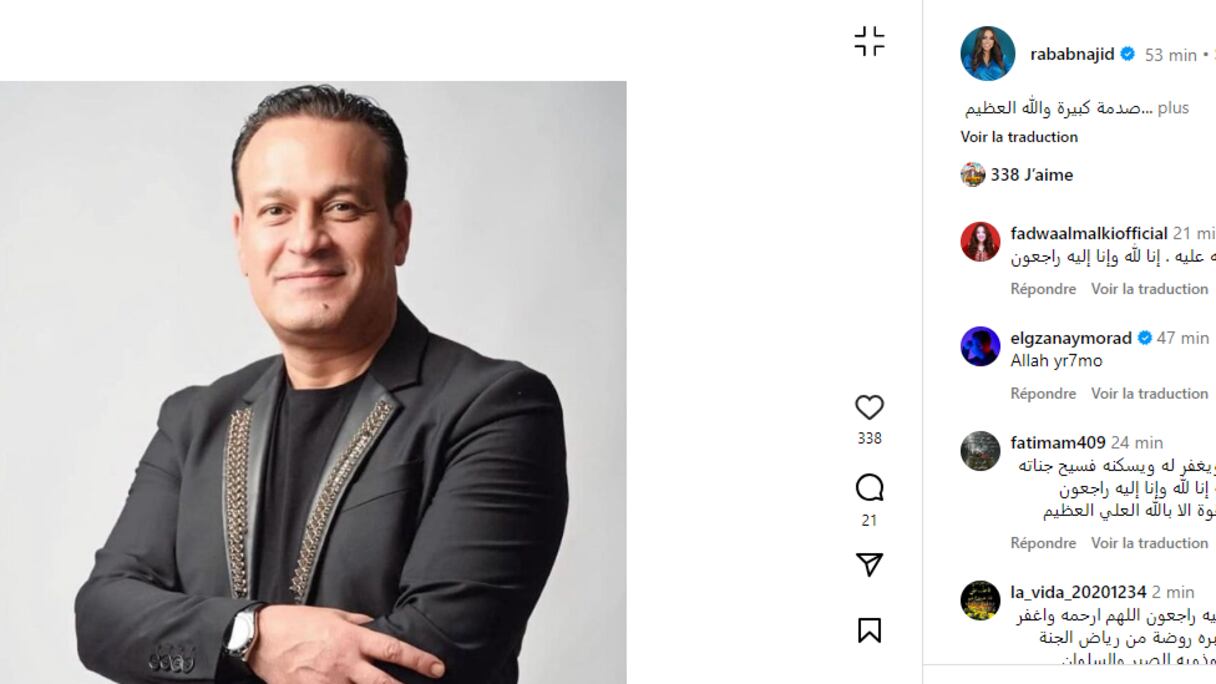Screen dimensions: 1216x684
Task: Share the post with paper plane icon
Action: [x=869, y=565]
